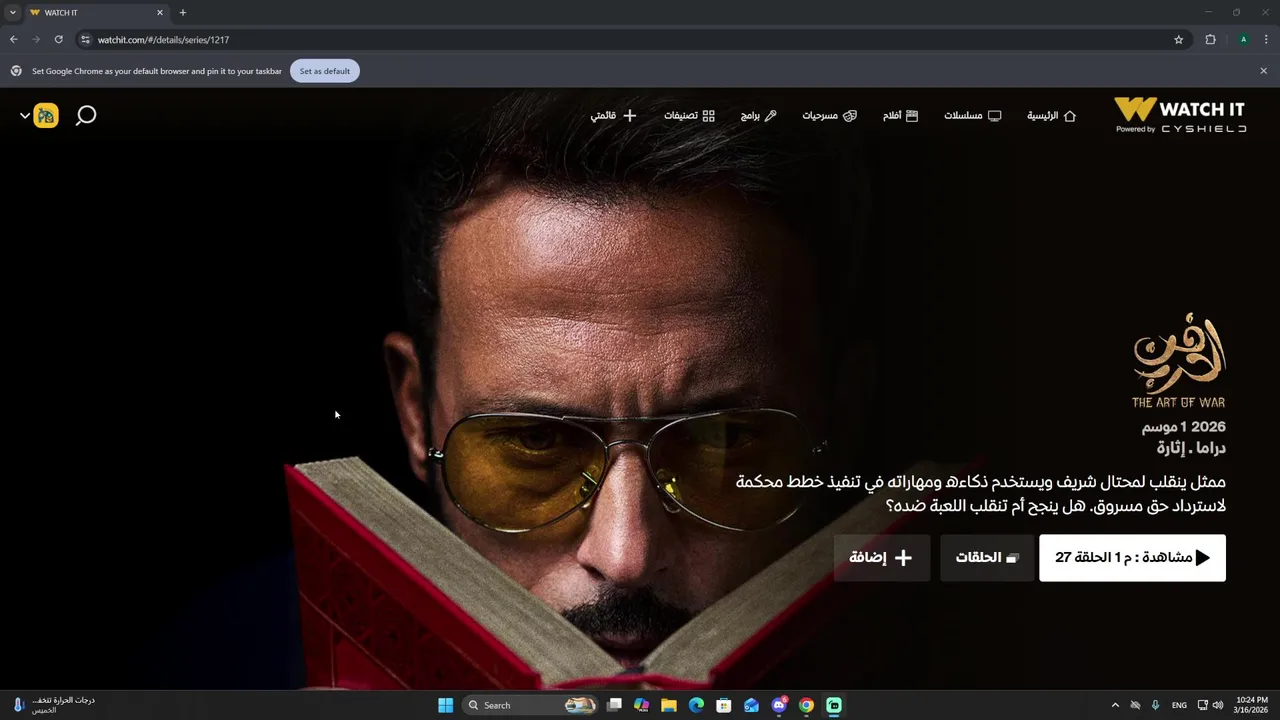
Task: Switch to Chrome on taskbar
Action: [806, 705]
